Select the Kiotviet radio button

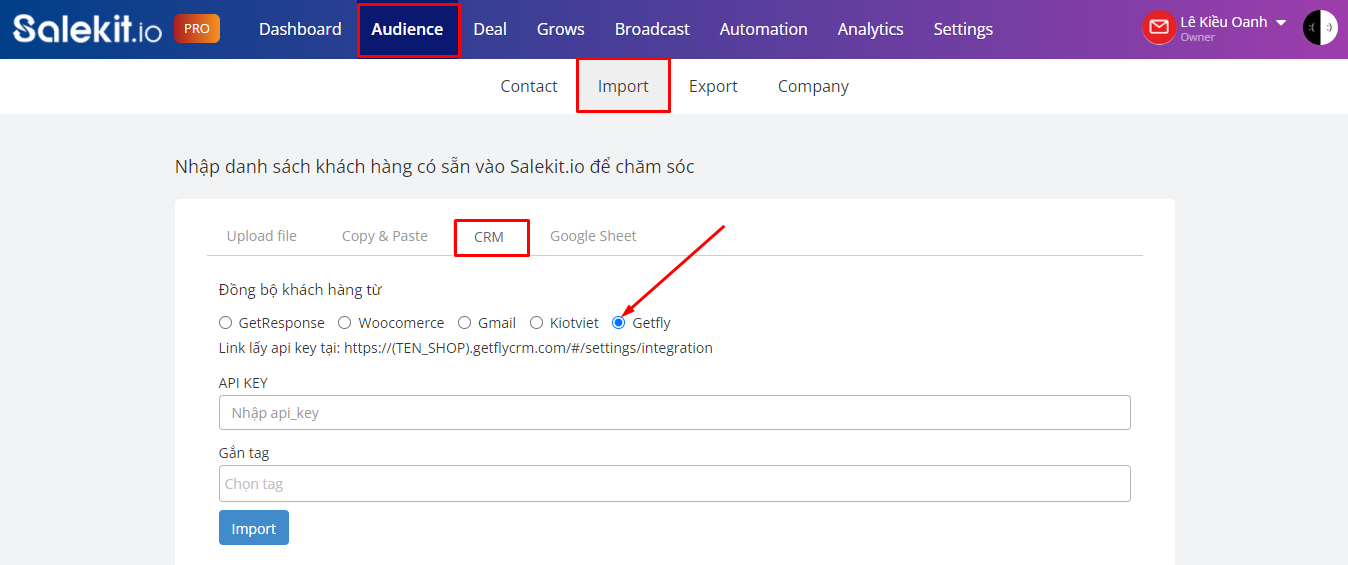(x=536, y=323)
